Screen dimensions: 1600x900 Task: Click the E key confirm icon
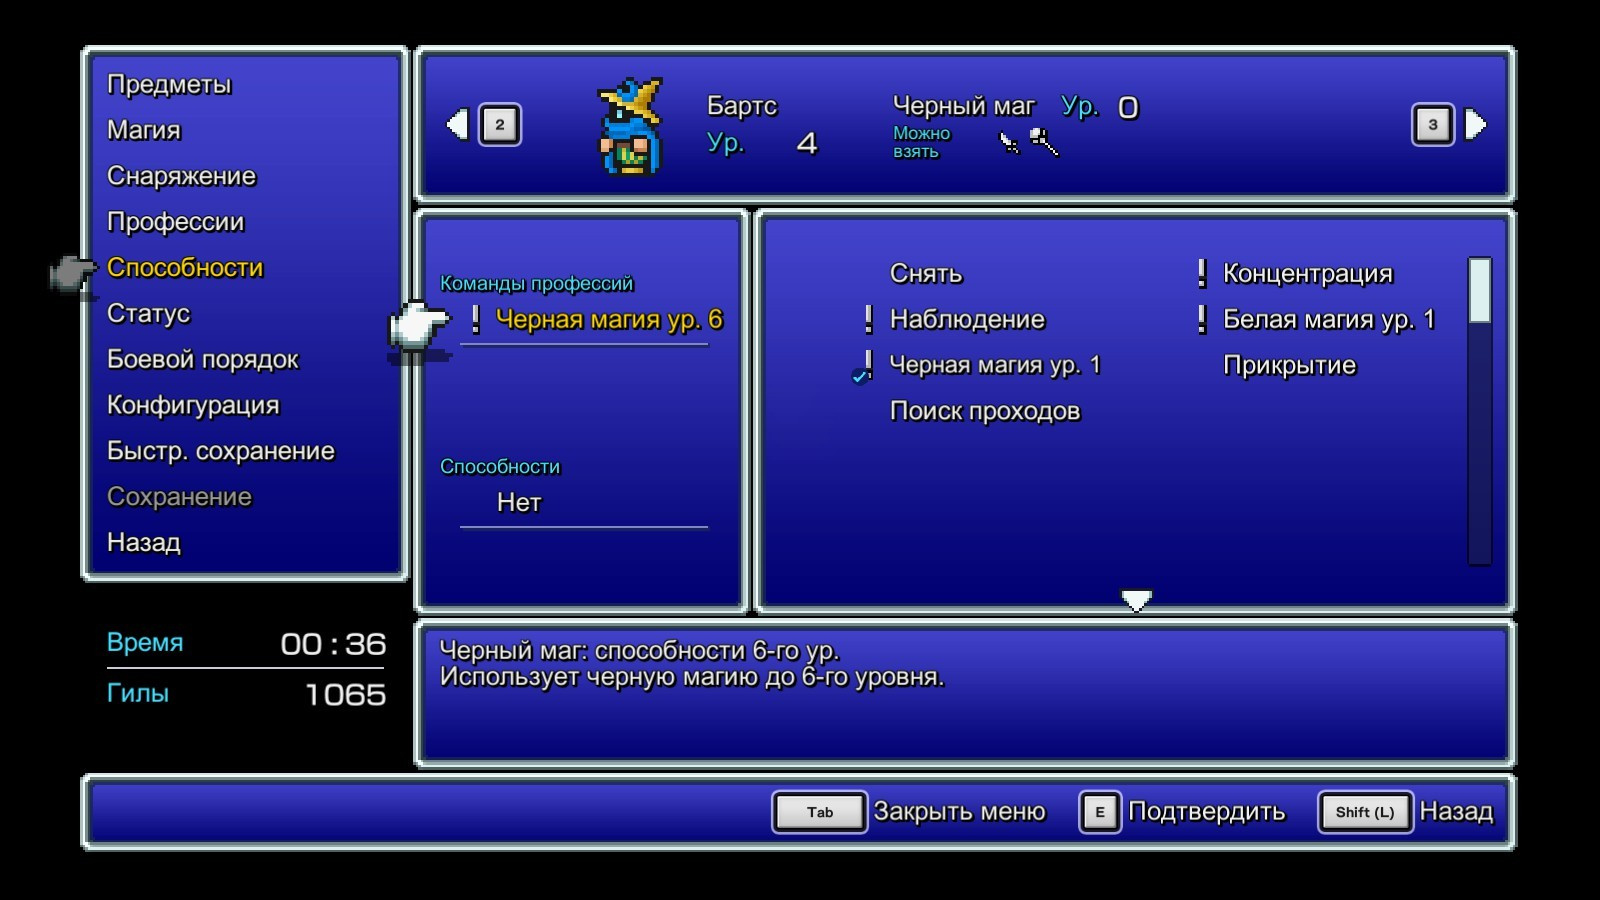pos(1099,812)
